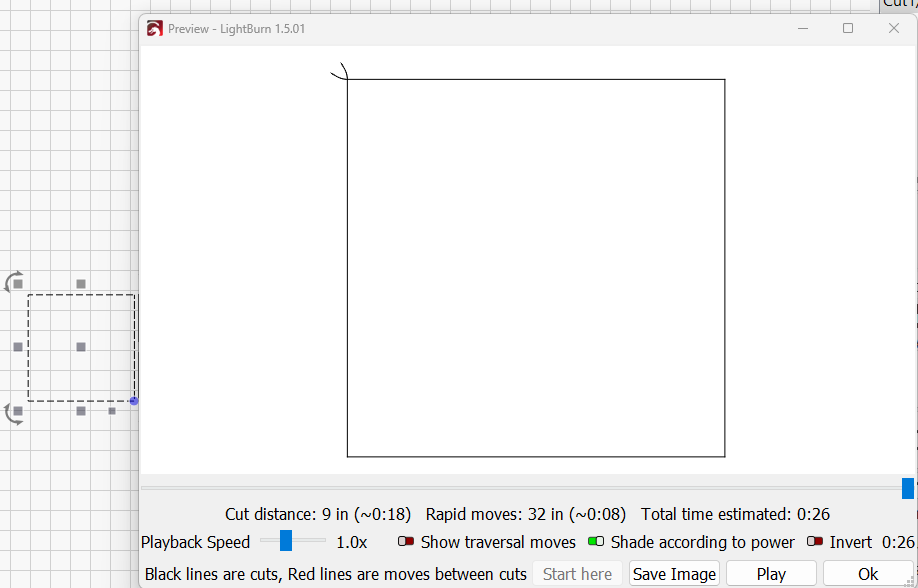This screenshot has height=588, width=918.
Task: Click the Cut distance: 9 in text
Action: tap(318, 514)
